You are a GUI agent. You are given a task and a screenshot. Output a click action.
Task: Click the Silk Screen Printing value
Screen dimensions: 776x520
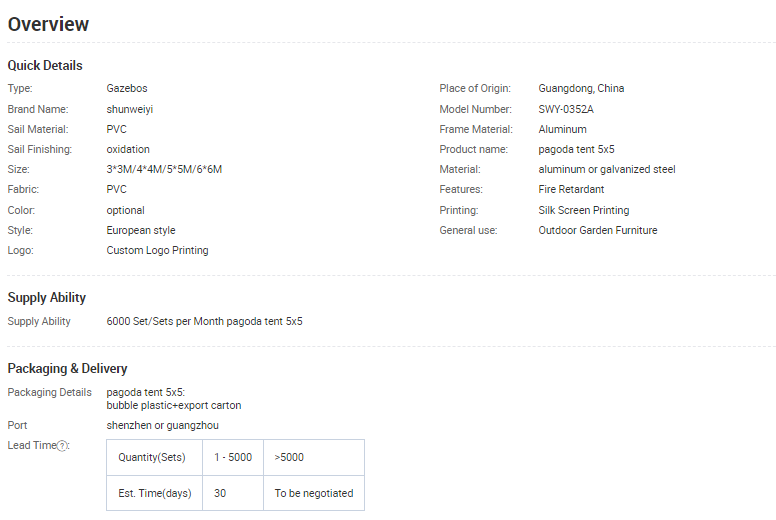[x=584, y=210]
